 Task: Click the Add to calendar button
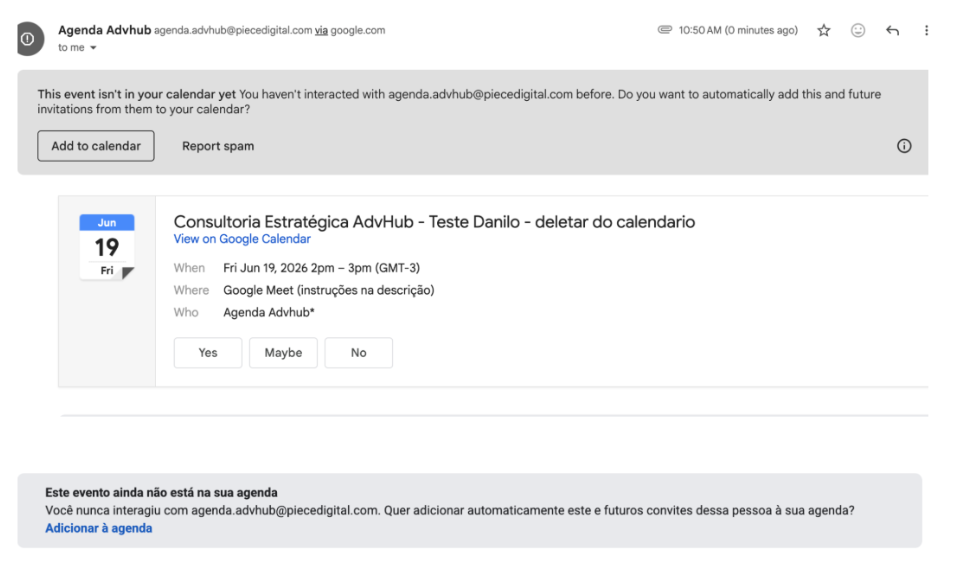(x=96, y=146)
